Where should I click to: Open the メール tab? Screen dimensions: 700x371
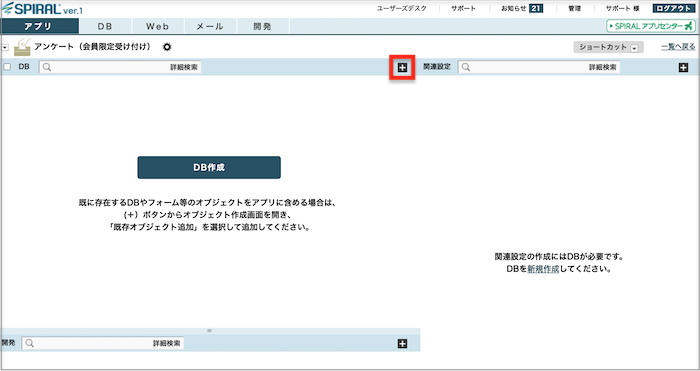210,26
